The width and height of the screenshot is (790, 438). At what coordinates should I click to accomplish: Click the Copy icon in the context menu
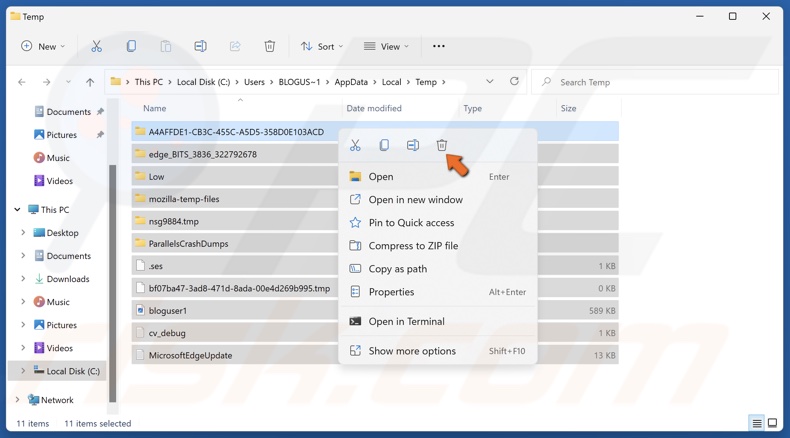tap(384, 145)
